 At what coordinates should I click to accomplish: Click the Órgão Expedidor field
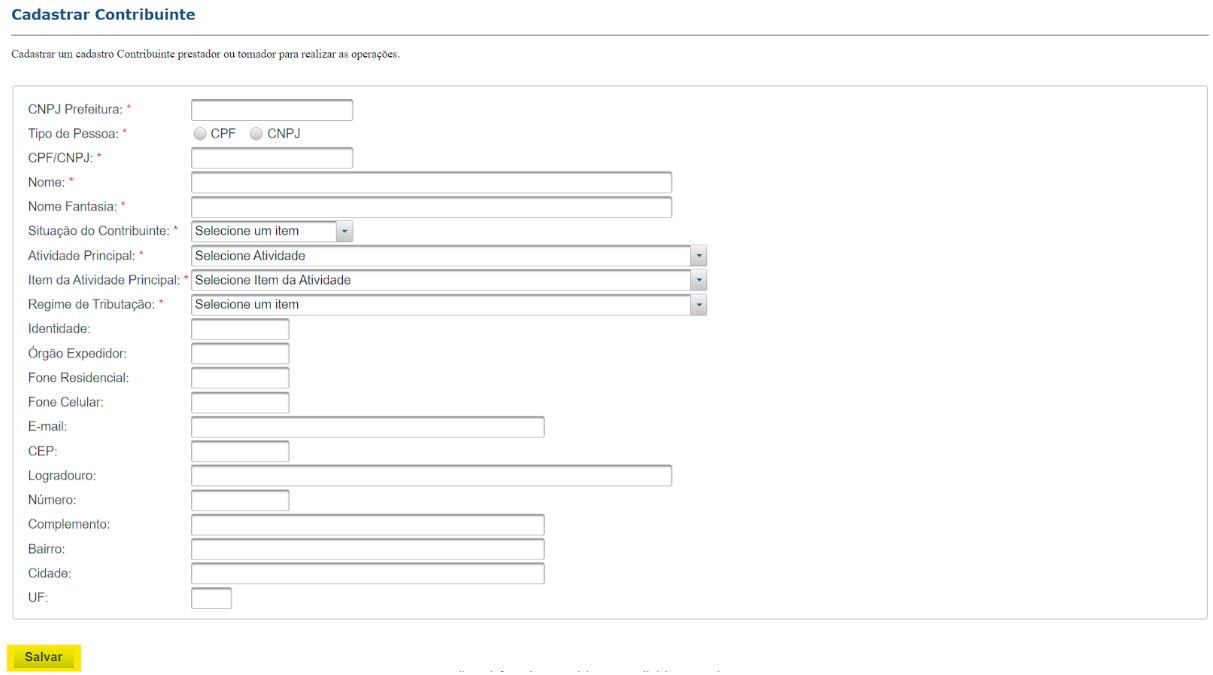tap(240, 354)
